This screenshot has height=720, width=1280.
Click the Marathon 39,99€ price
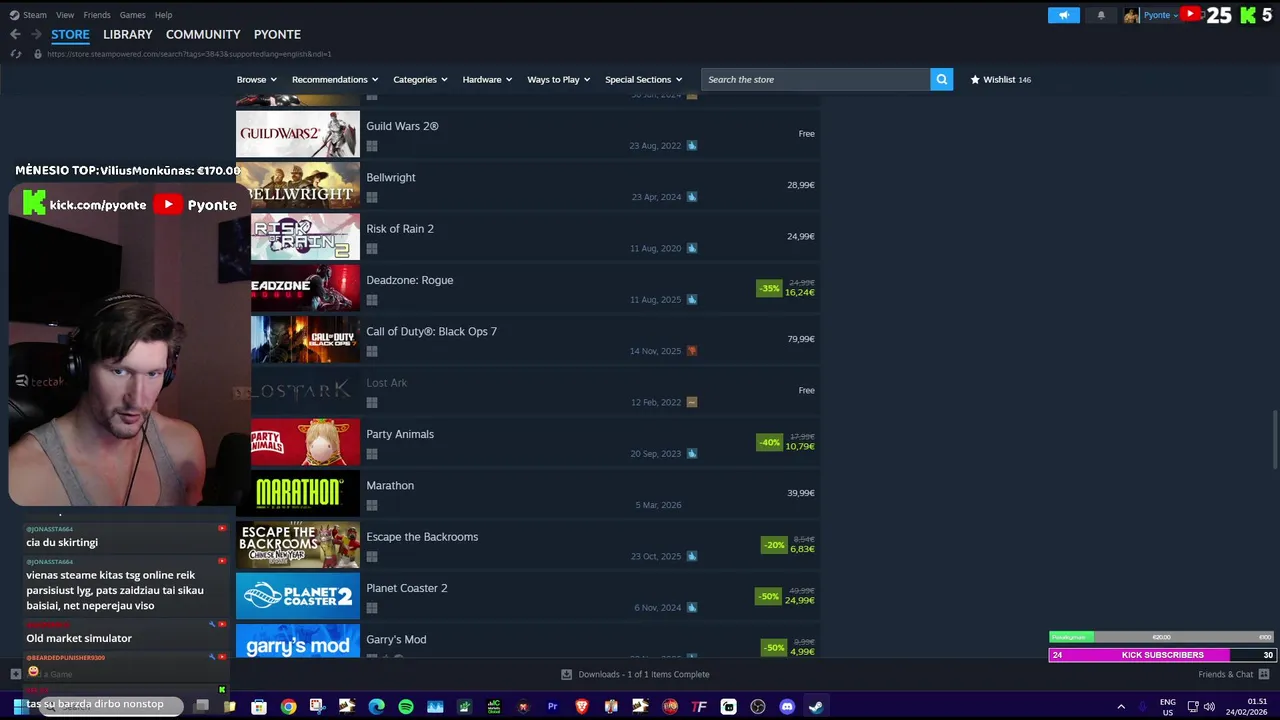coord(801,493)
